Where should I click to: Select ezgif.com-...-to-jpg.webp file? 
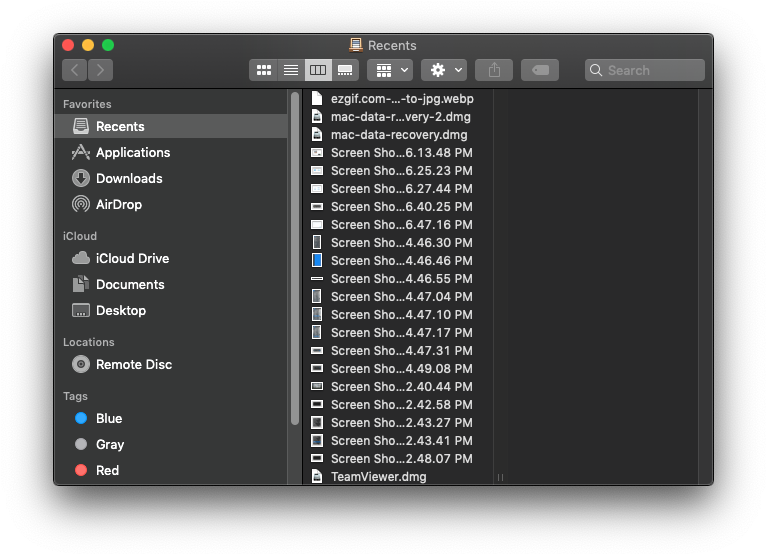[x=398, y=99]
